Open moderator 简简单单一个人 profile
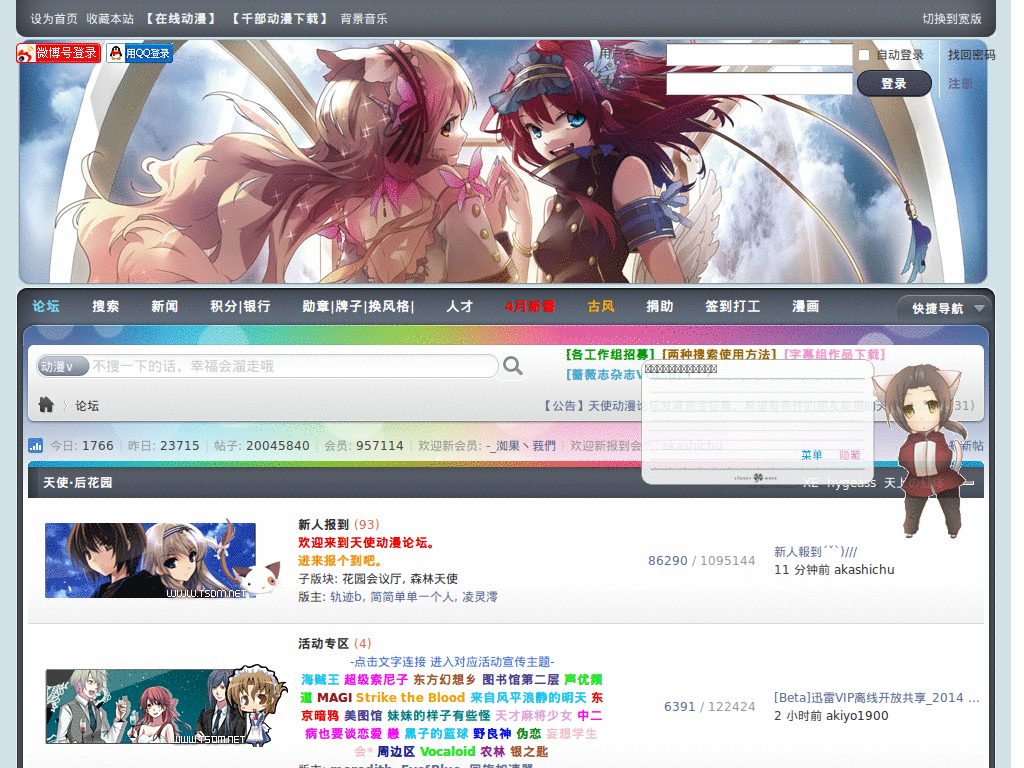This screenshot has height=768, width=1024. [412, 596]
